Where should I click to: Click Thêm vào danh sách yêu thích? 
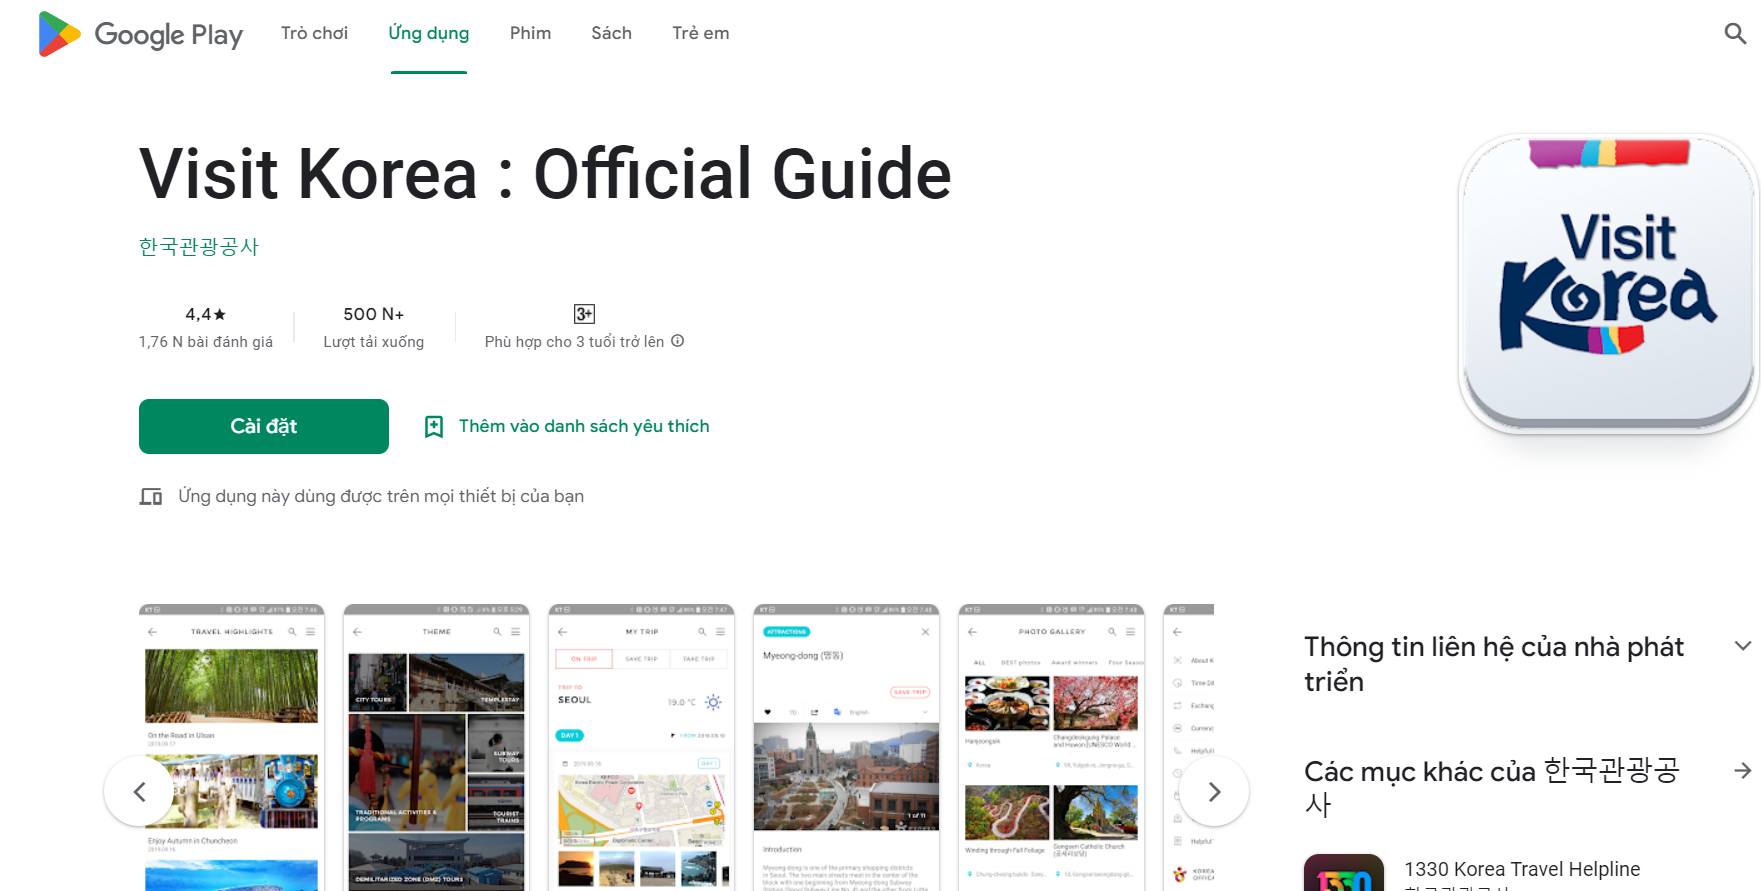pos(584,427)
